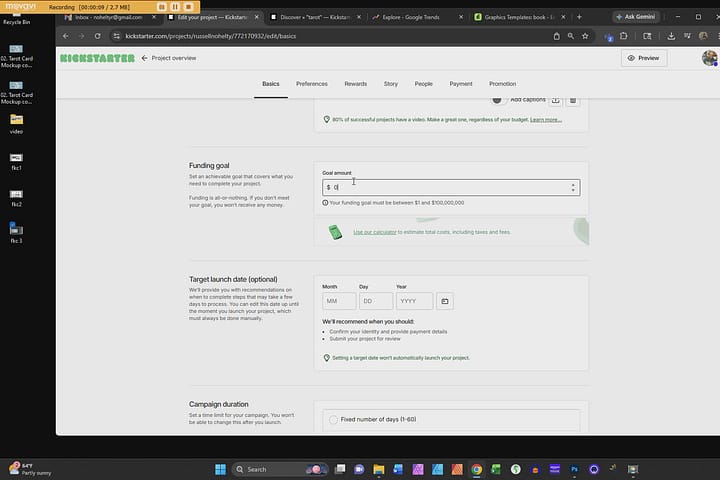Reload the Kickstarter page
The width and height of the screenshot is (720, 480).
97,36
